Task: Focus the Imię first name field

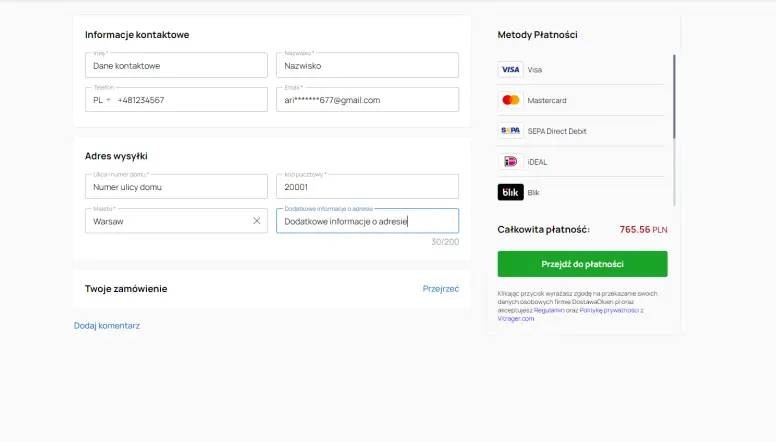Action: click(176, 66)
